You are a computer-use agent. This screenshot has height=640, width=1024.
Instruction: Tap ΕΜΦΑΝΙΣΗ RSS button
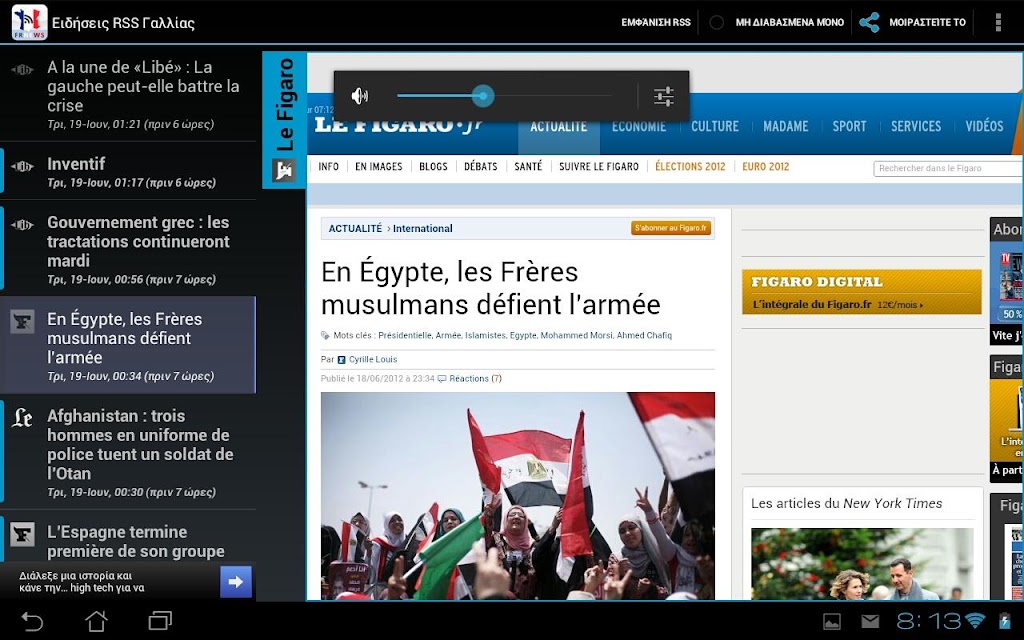click(656, 22)
